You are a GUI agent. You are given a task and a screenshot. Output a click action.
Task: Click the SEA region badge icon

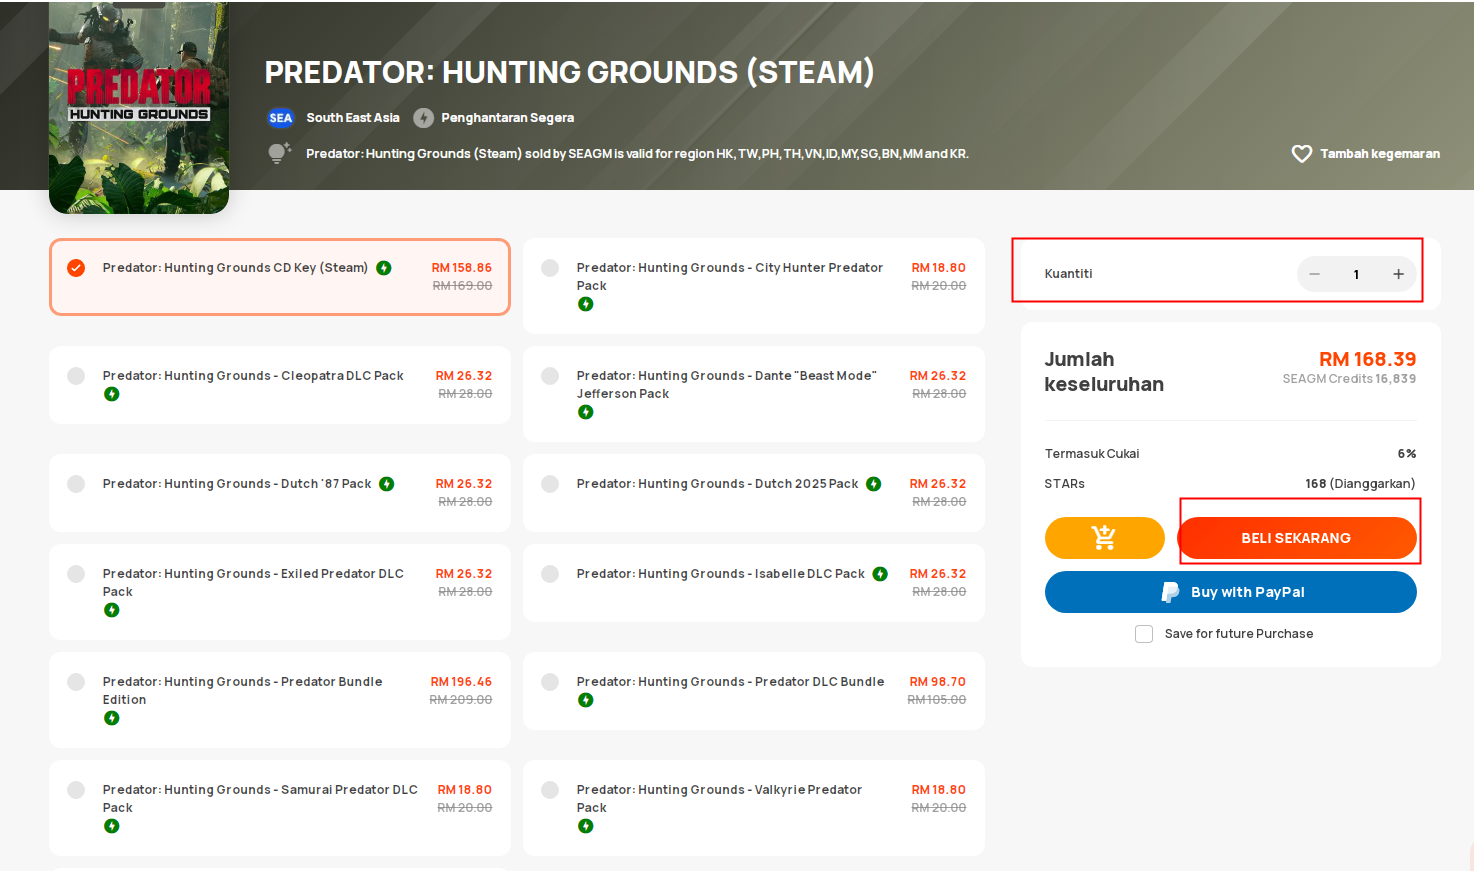[281, 118]
